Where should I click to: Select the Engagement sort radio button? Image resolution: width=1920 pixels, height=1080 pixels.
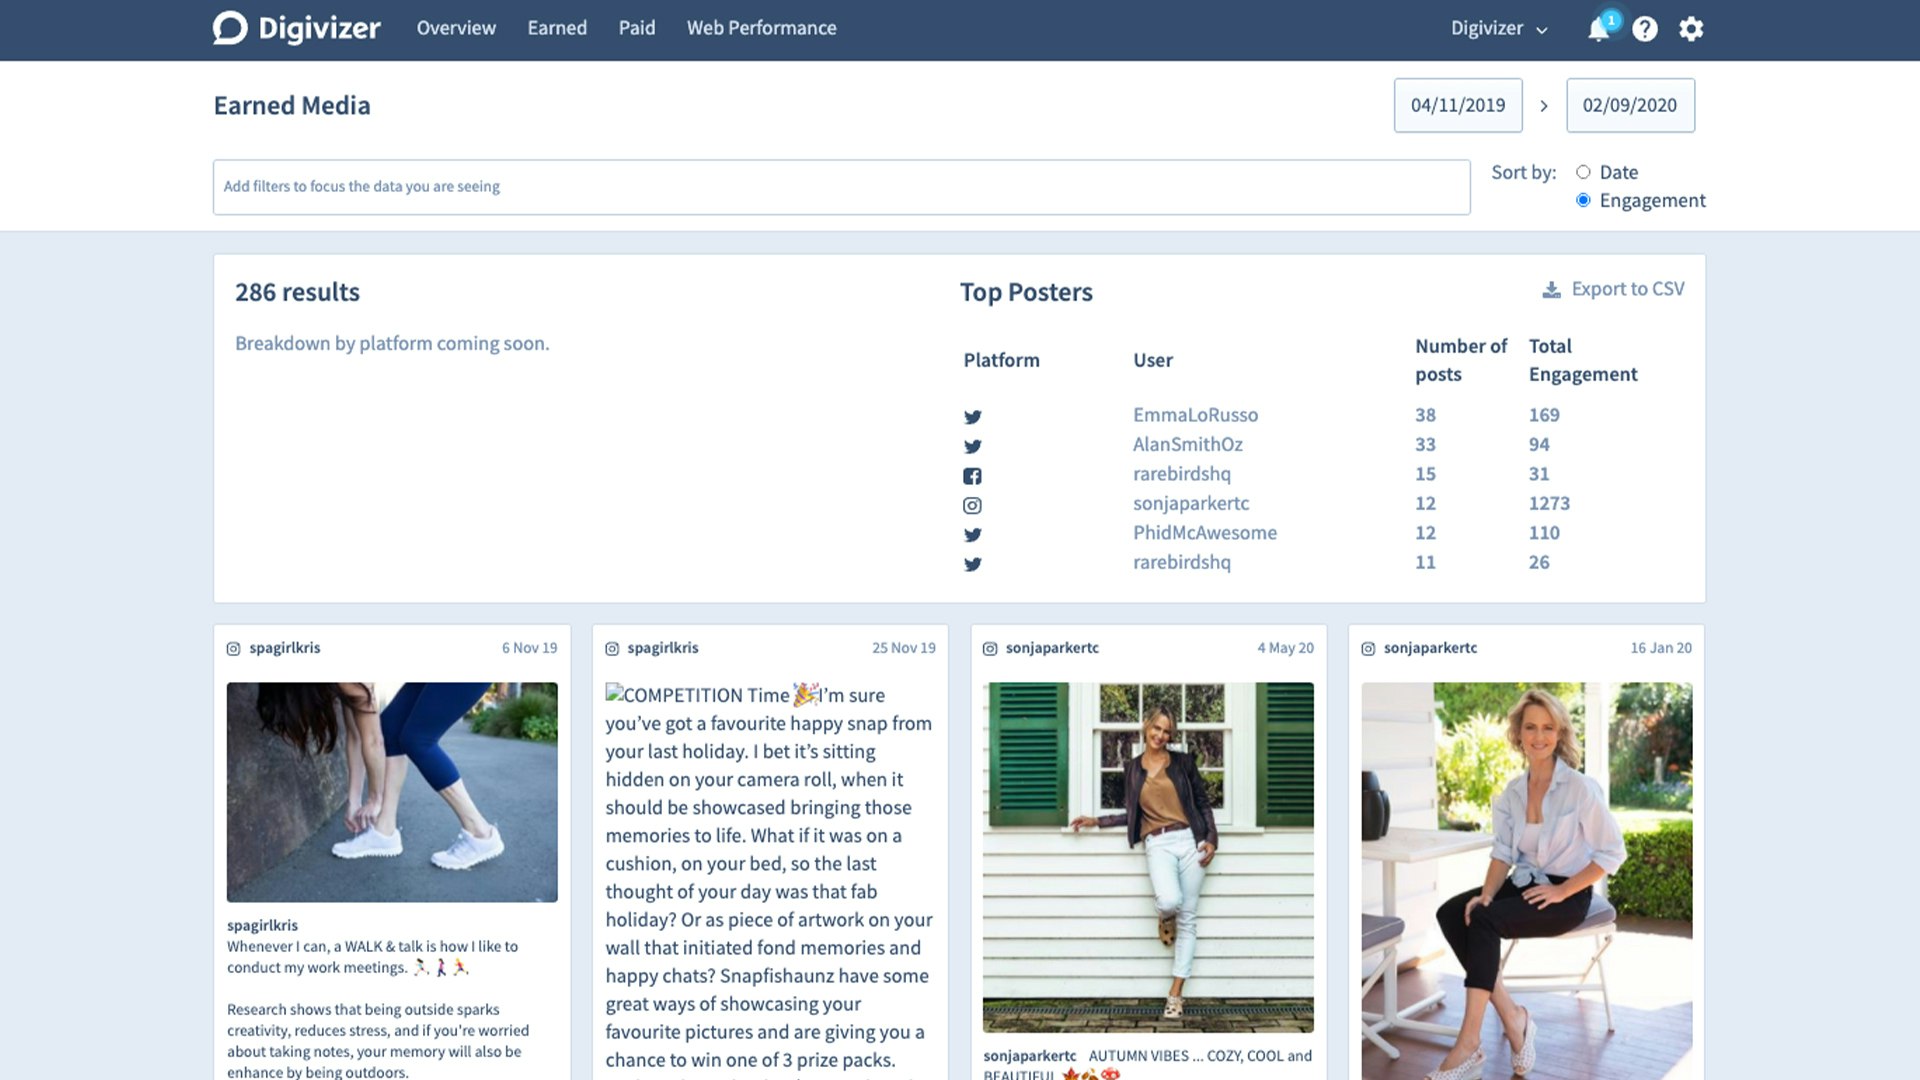coord(1583,200)
